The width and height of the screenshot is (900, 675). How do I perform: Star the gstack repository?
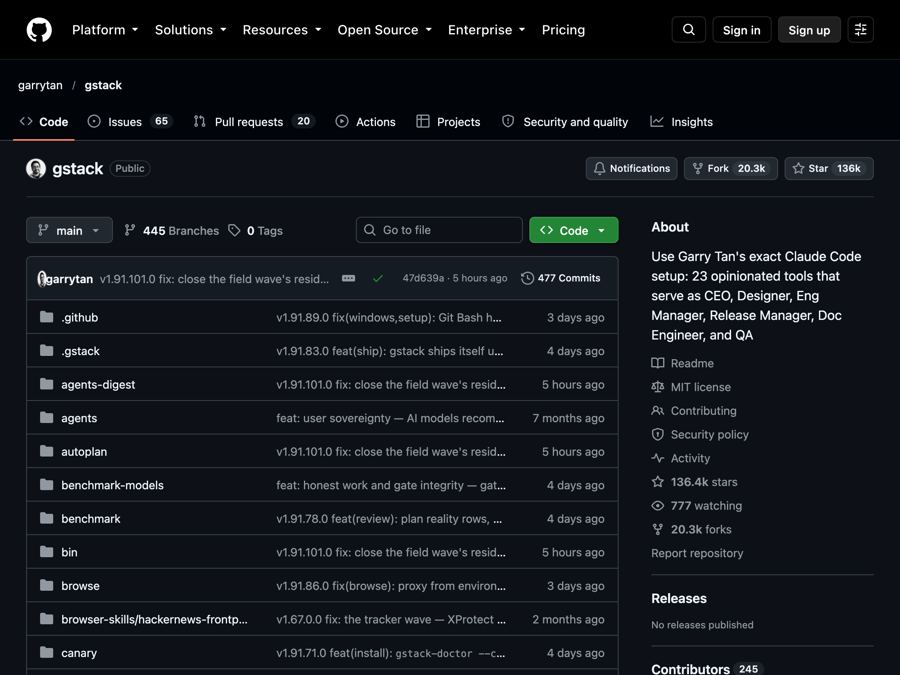pyautogui.click(x=829, y=168)
